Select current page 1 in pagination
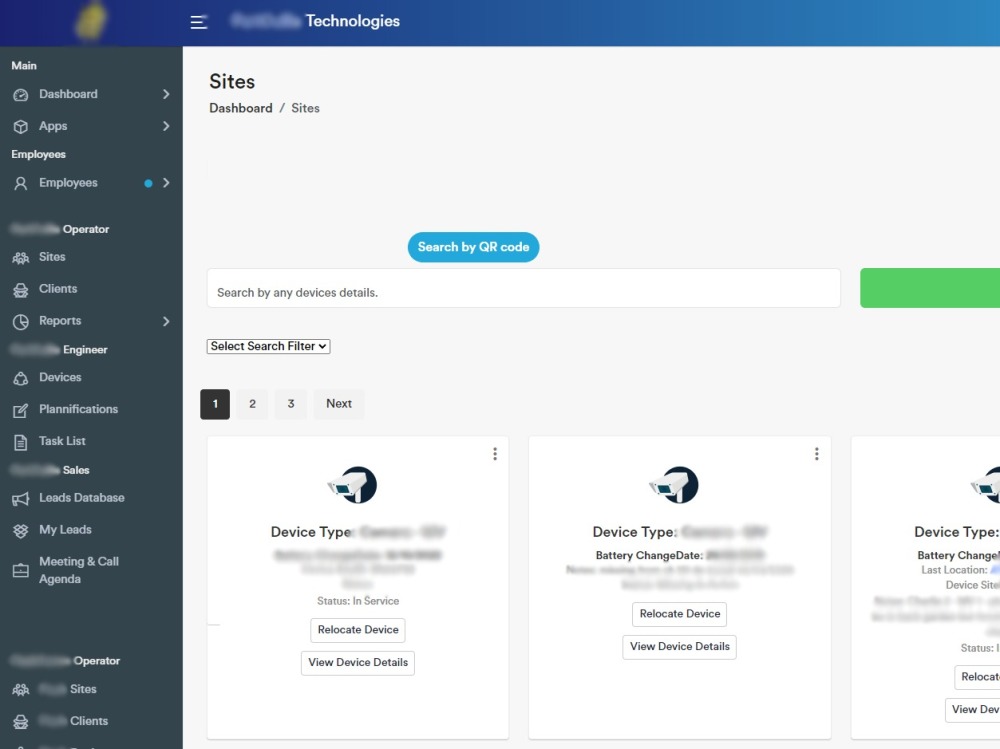 coord(215,404)
